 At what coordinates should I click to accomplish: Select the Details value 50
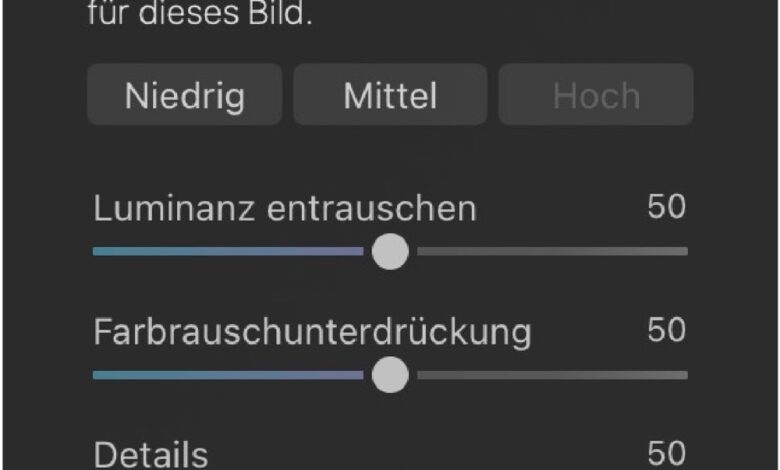(x=667, y=454)
